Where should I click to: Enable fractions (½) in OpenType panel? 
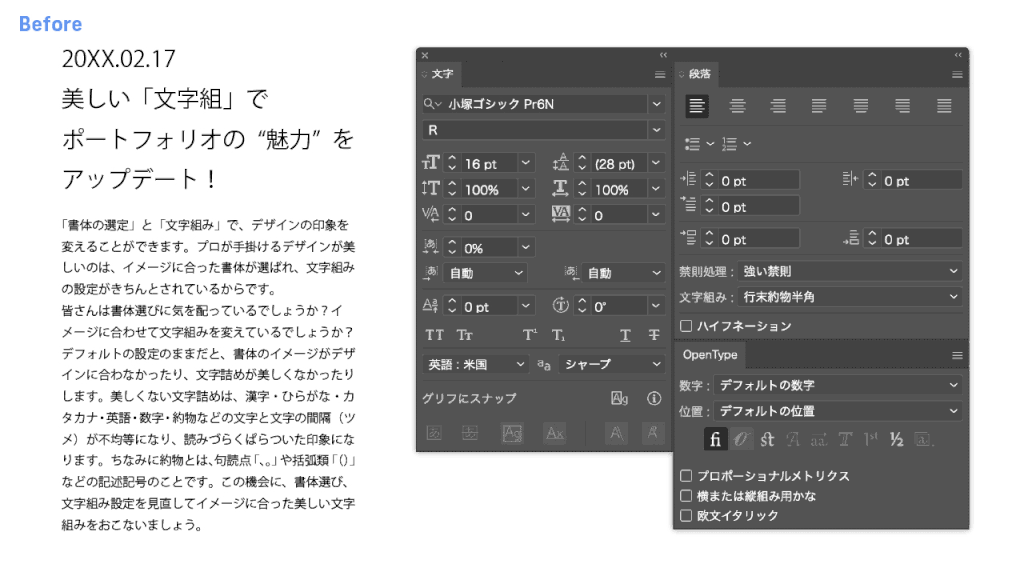click(897, 440)
